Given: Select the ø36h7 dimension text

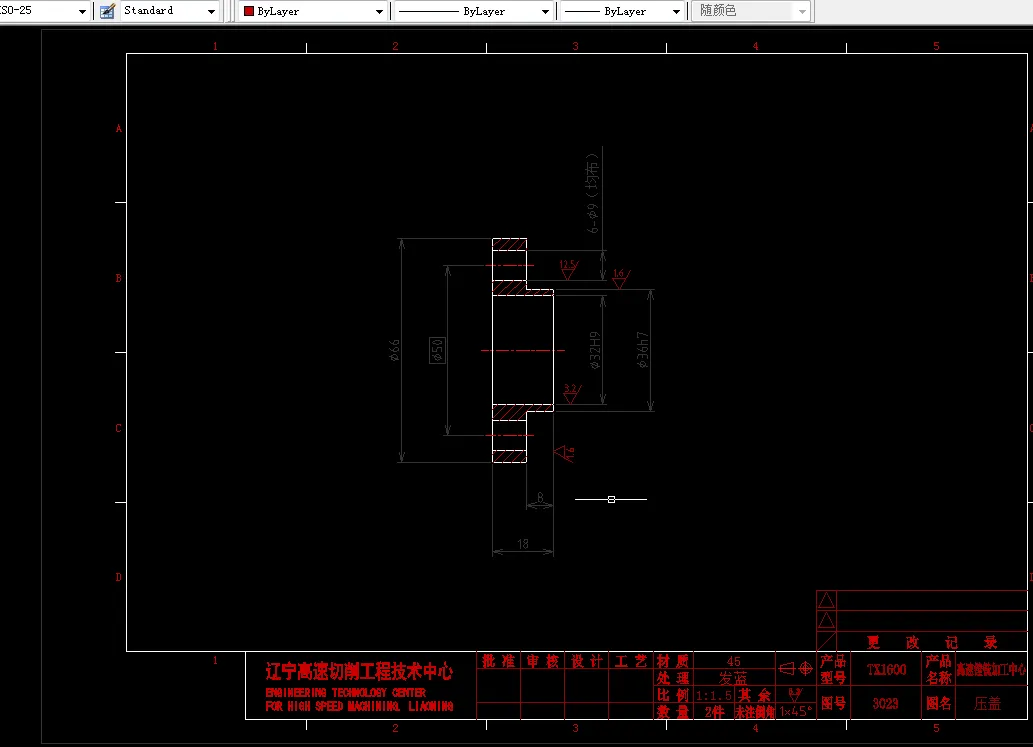Looking at the screenshot, I should click(x=643, y=350).
